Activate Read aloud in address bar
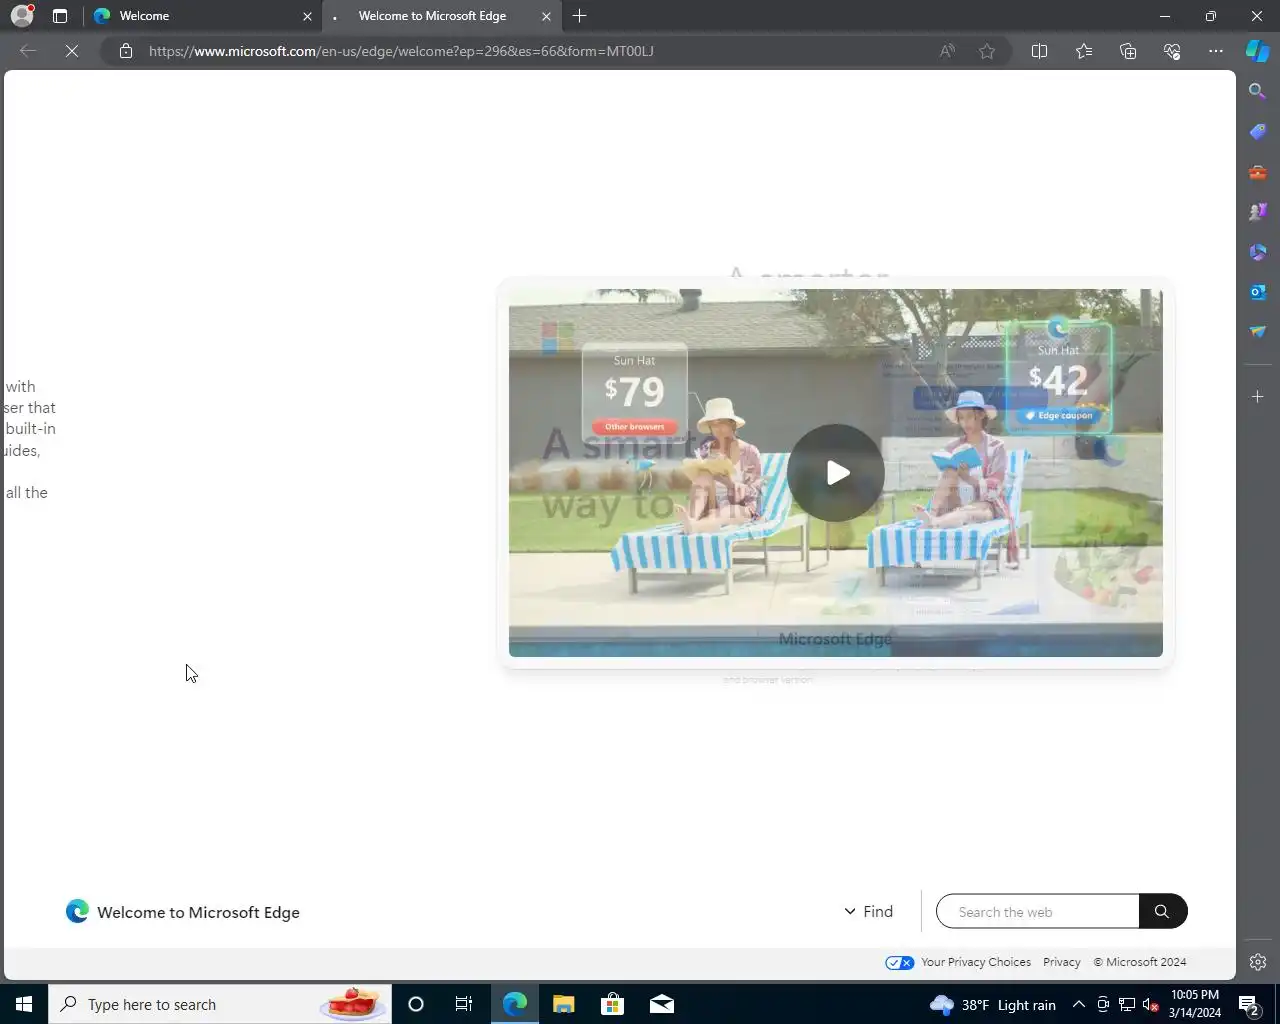This screenshot has height=1024, width=1280. pyautogui.click(x=947, y=51)
